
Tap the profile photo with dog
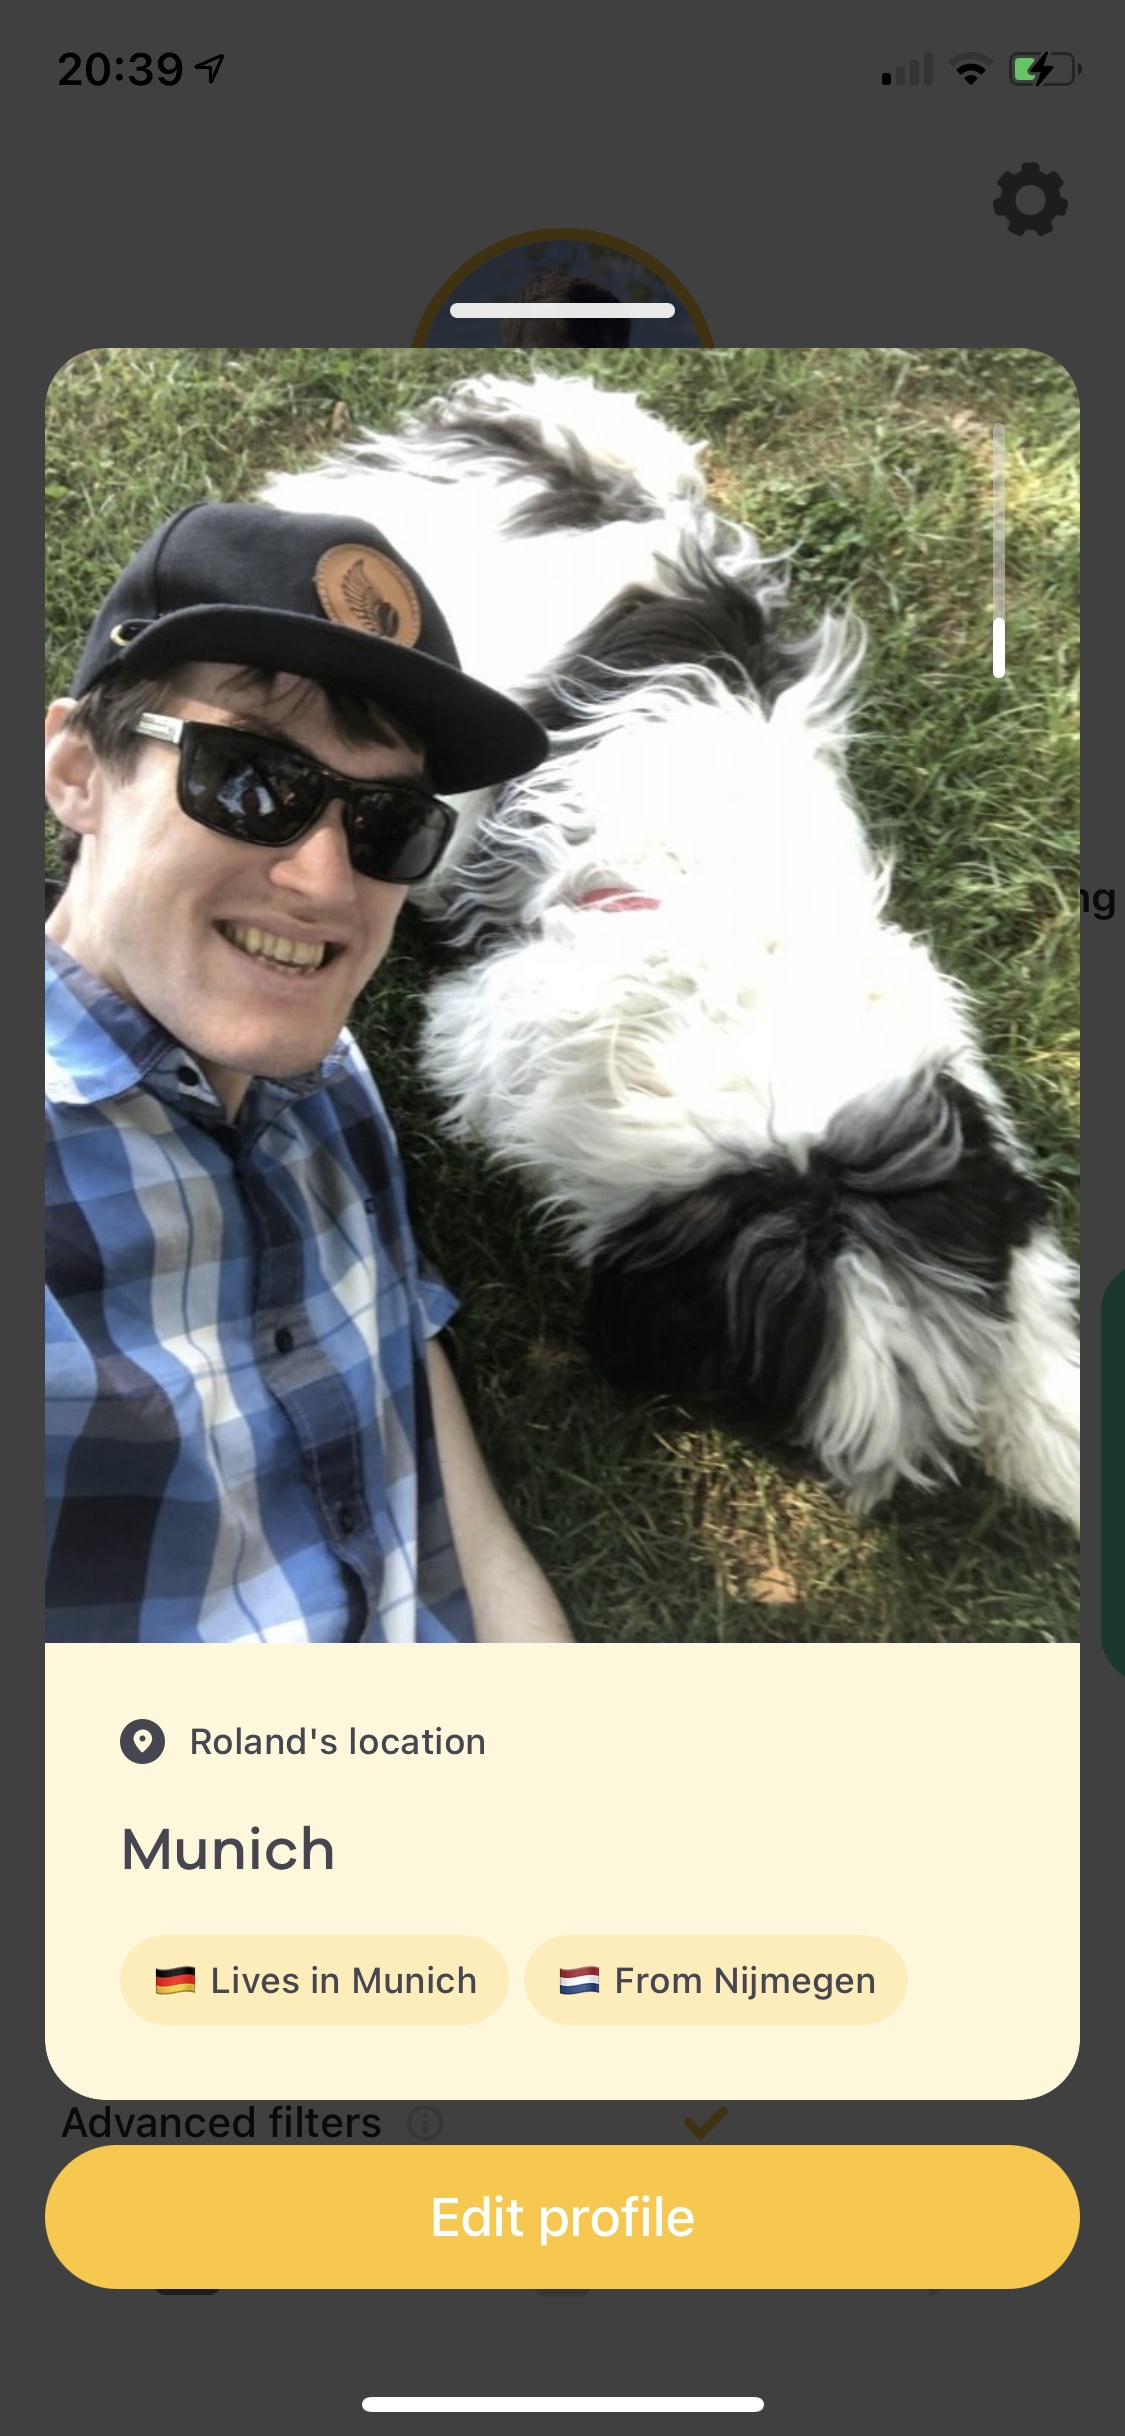[562, 995]
